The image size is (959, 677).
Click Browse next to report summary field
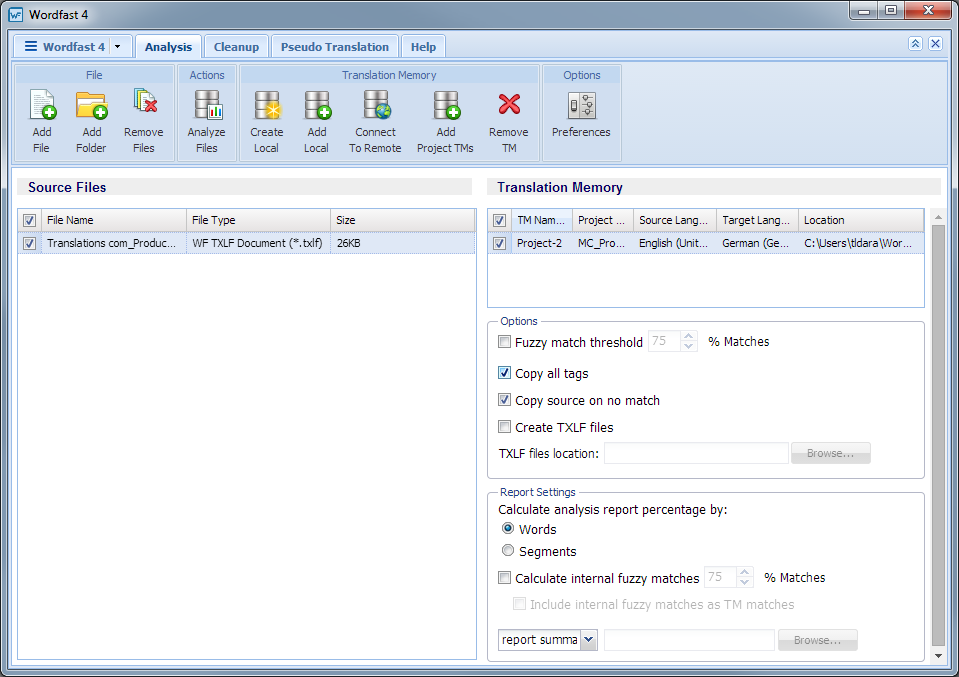pyautogui.click(x=817, y=640)
